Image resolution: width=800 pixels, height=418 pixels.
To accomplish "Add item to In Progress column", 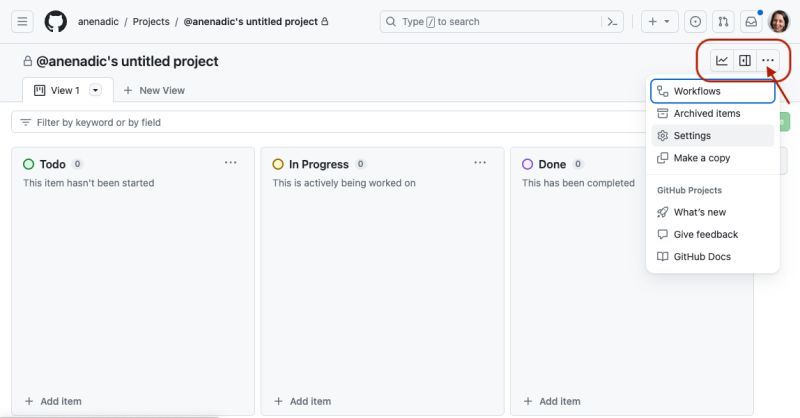I will click(x=303, y=401).
